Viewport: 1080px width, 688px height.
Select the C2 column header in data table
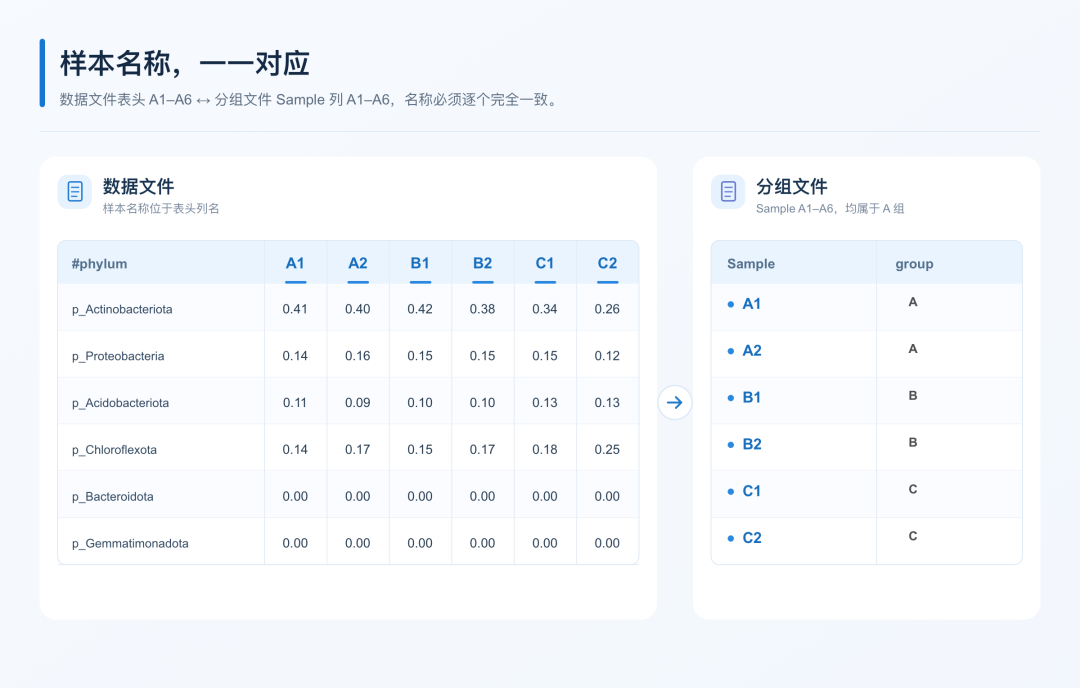point(608,263)
